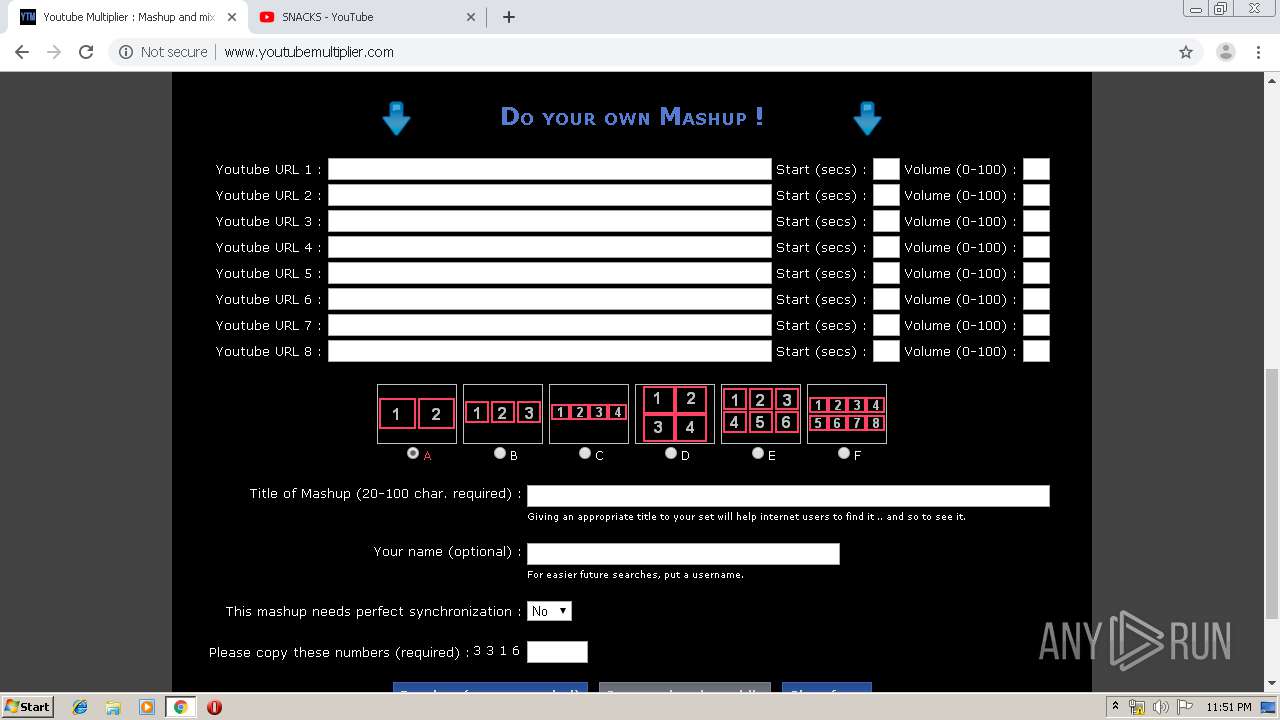View site info for Not secure icon
This screenshot has height=720, width=1280.
coord(126,52)
